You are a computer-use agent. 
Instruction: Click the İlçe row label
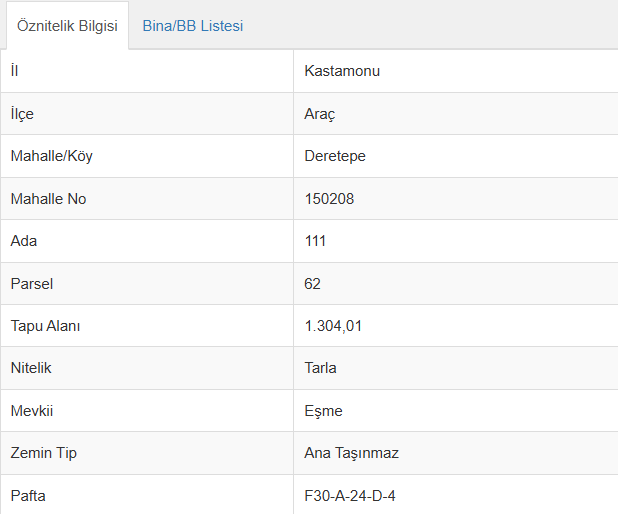point(22,114)
